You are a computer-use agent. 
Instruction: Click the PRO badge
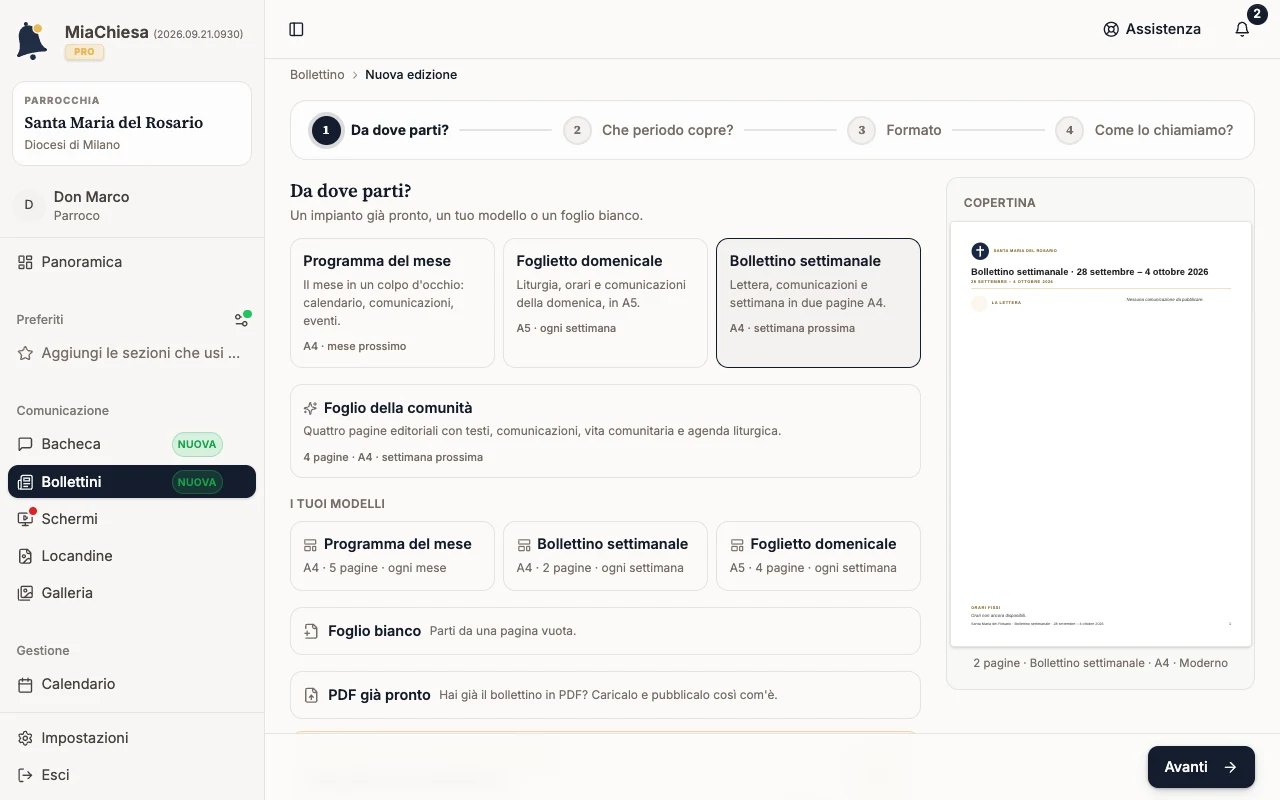click(85, 52)
